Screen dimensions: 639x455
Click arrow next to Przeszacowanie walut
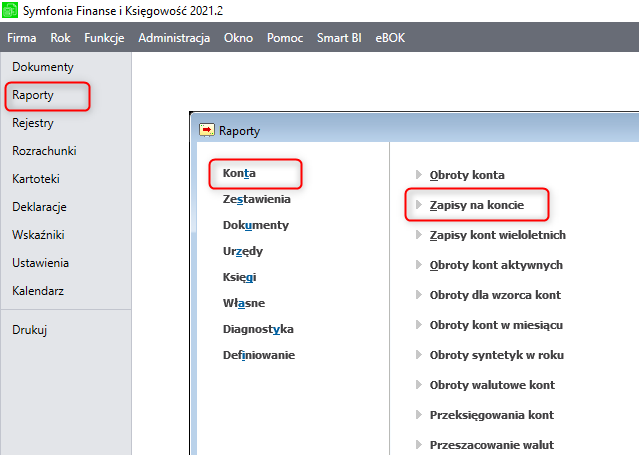point(419,444)
